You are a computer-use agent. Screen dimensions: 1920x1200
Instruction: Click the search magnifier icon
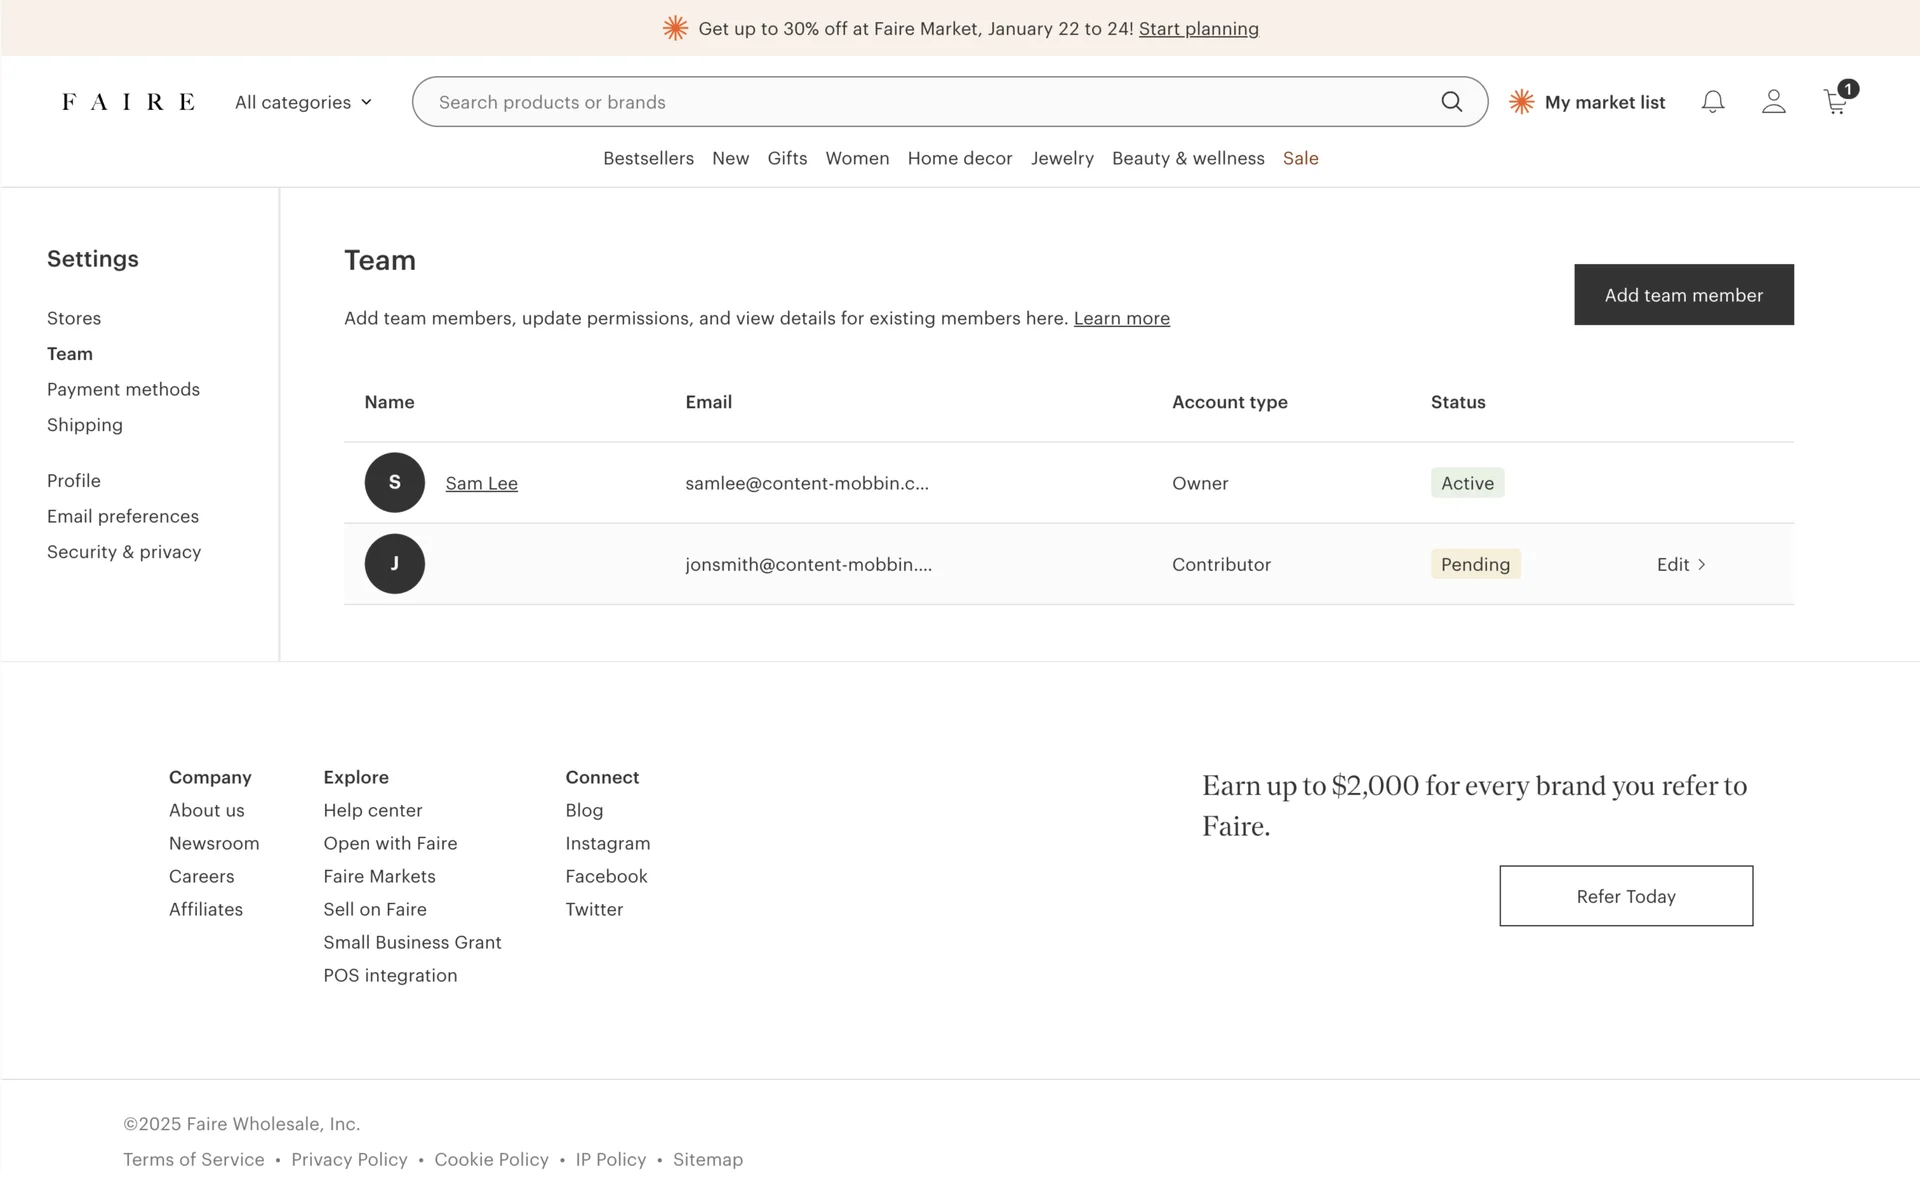(x=1452, y=102)
